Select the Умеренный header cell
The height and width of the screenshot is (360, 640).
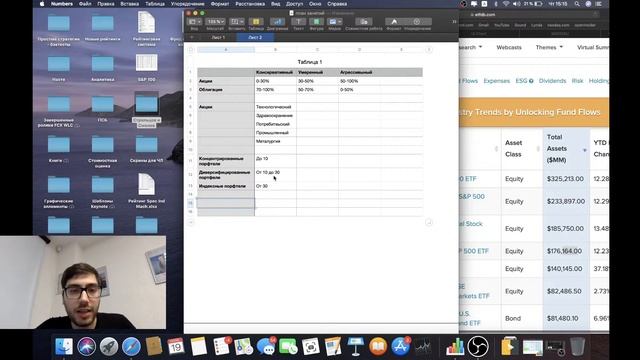pyautogui.click(x=317, y=72)
